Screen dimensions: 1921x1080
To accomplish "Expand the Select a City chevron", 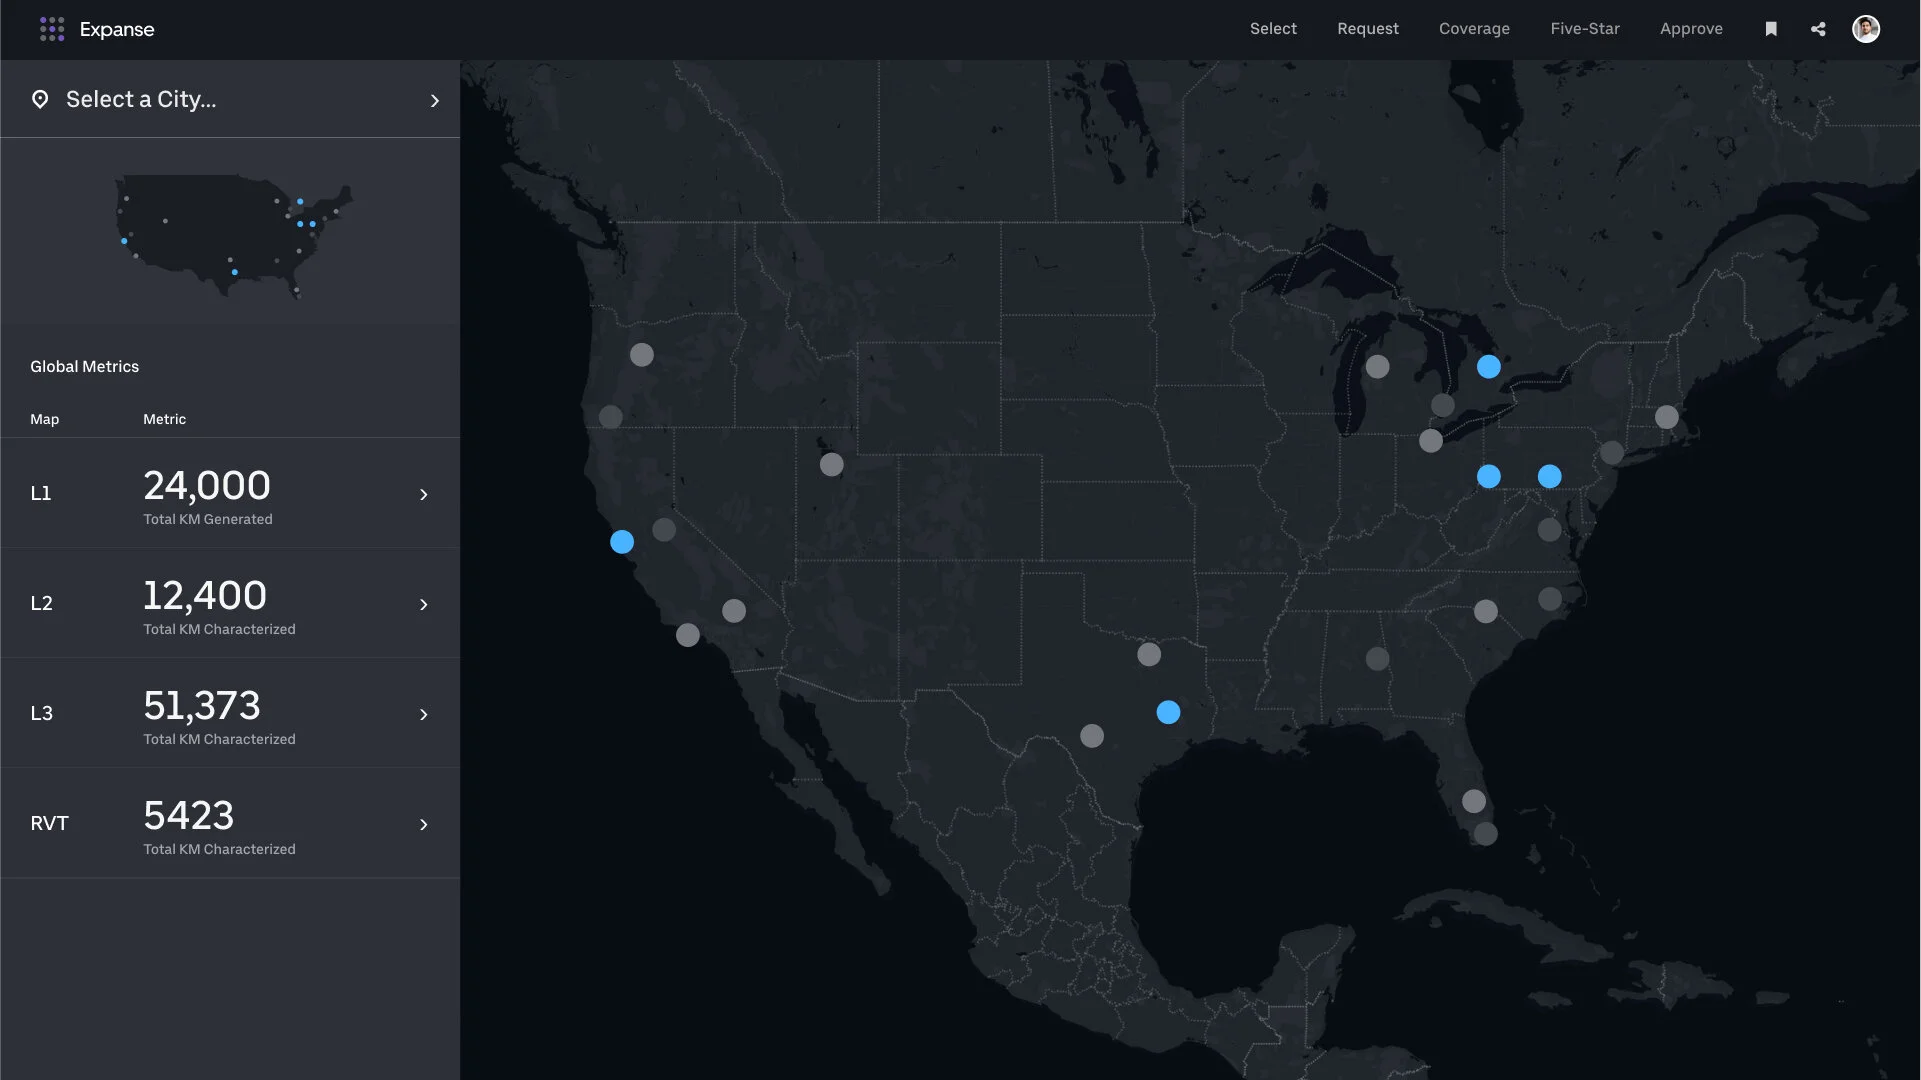I will click(x=434, y=101).
